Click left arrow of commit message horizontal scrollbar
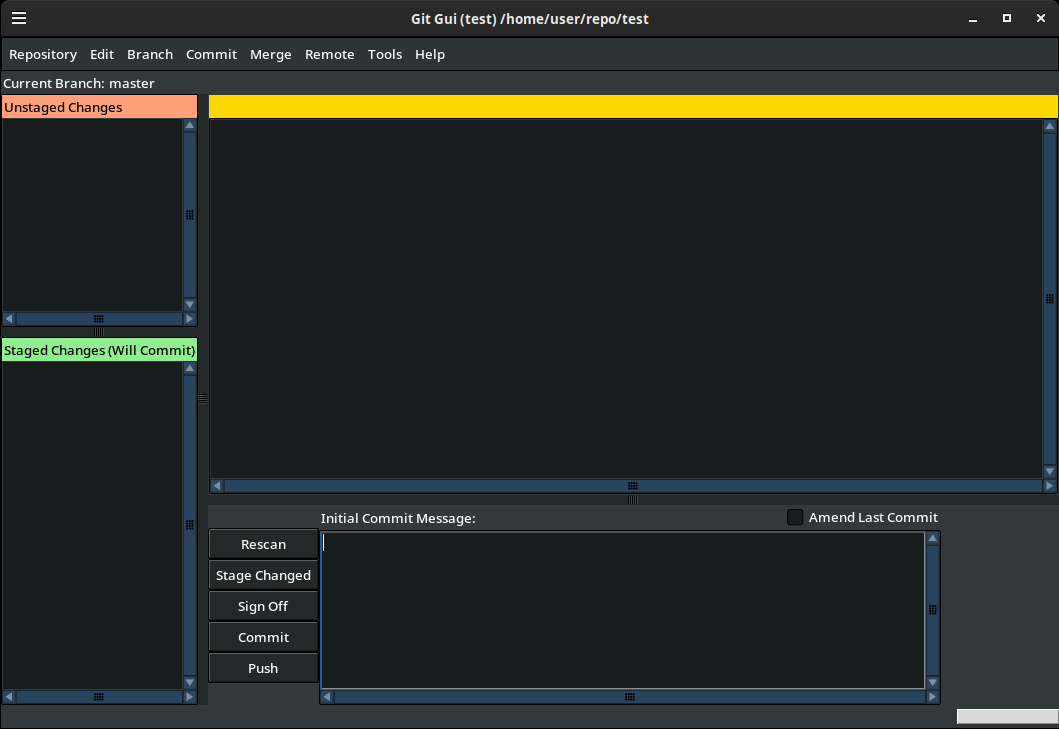1059x729 pixels. 327,697
